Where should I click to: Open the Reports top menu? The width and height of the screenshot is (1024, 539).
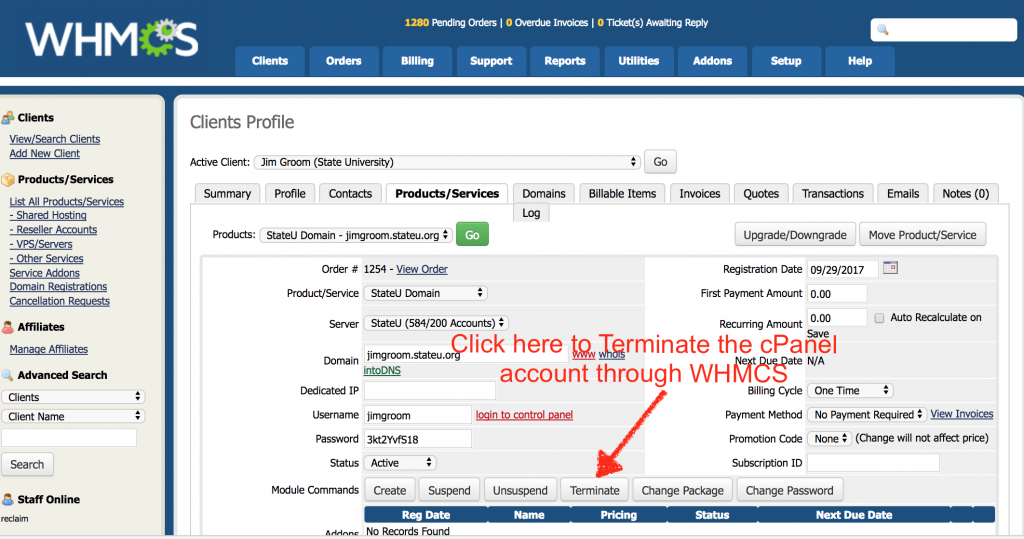tap(565, 61)
